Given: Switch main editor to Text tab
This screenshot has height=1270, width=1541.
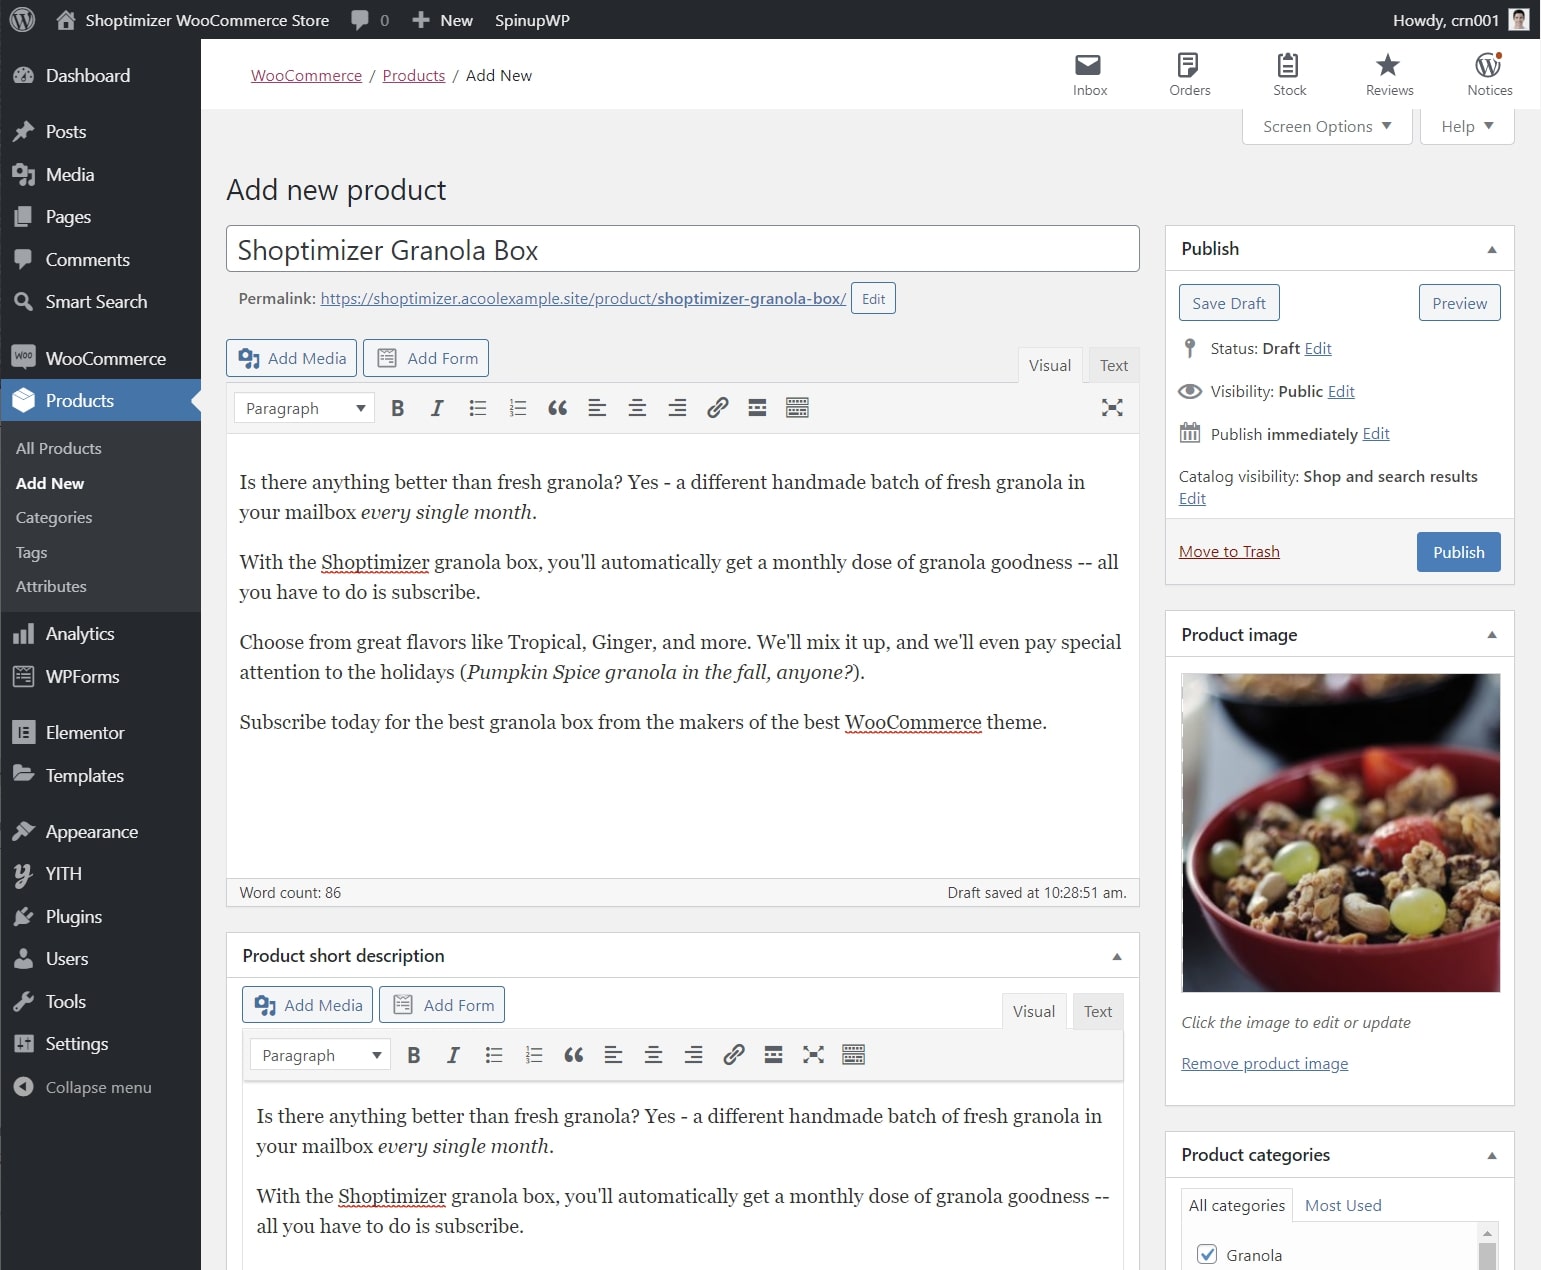Looking at the screenshot, I should [x=1113, y=365].
